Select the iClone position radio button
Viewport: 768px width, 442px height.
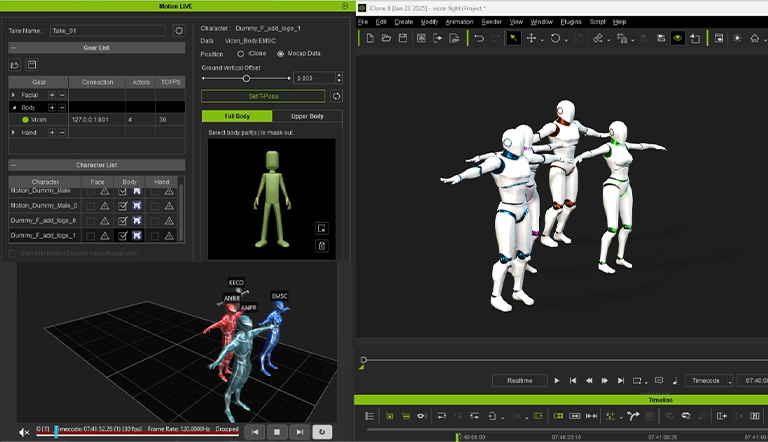pos(240,53)
